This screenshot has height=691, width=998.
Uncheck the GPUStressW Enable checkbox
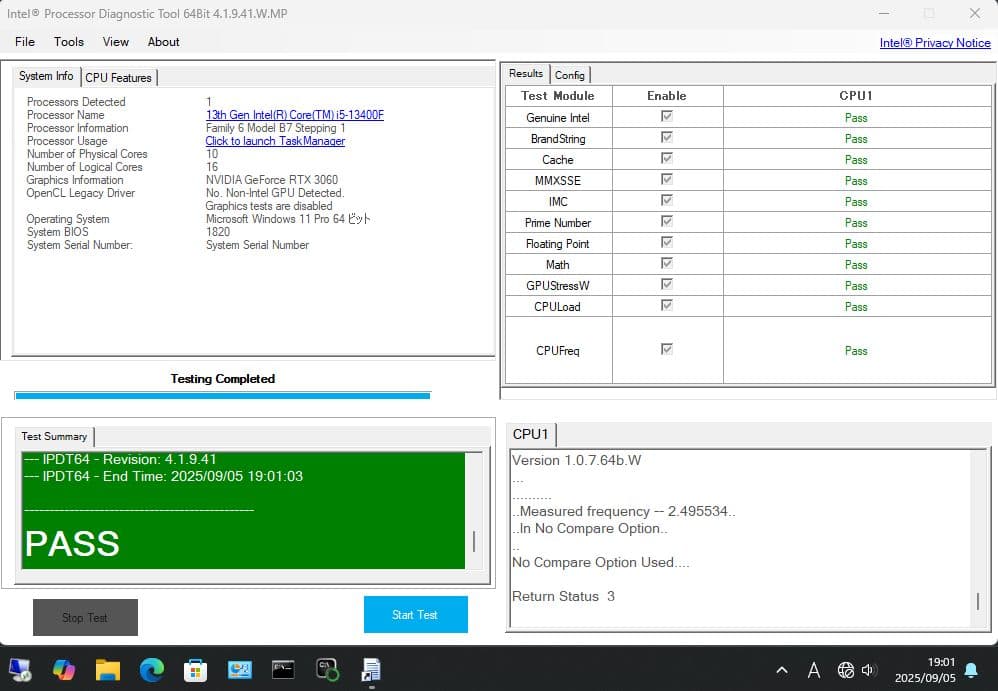click(667, 285)
